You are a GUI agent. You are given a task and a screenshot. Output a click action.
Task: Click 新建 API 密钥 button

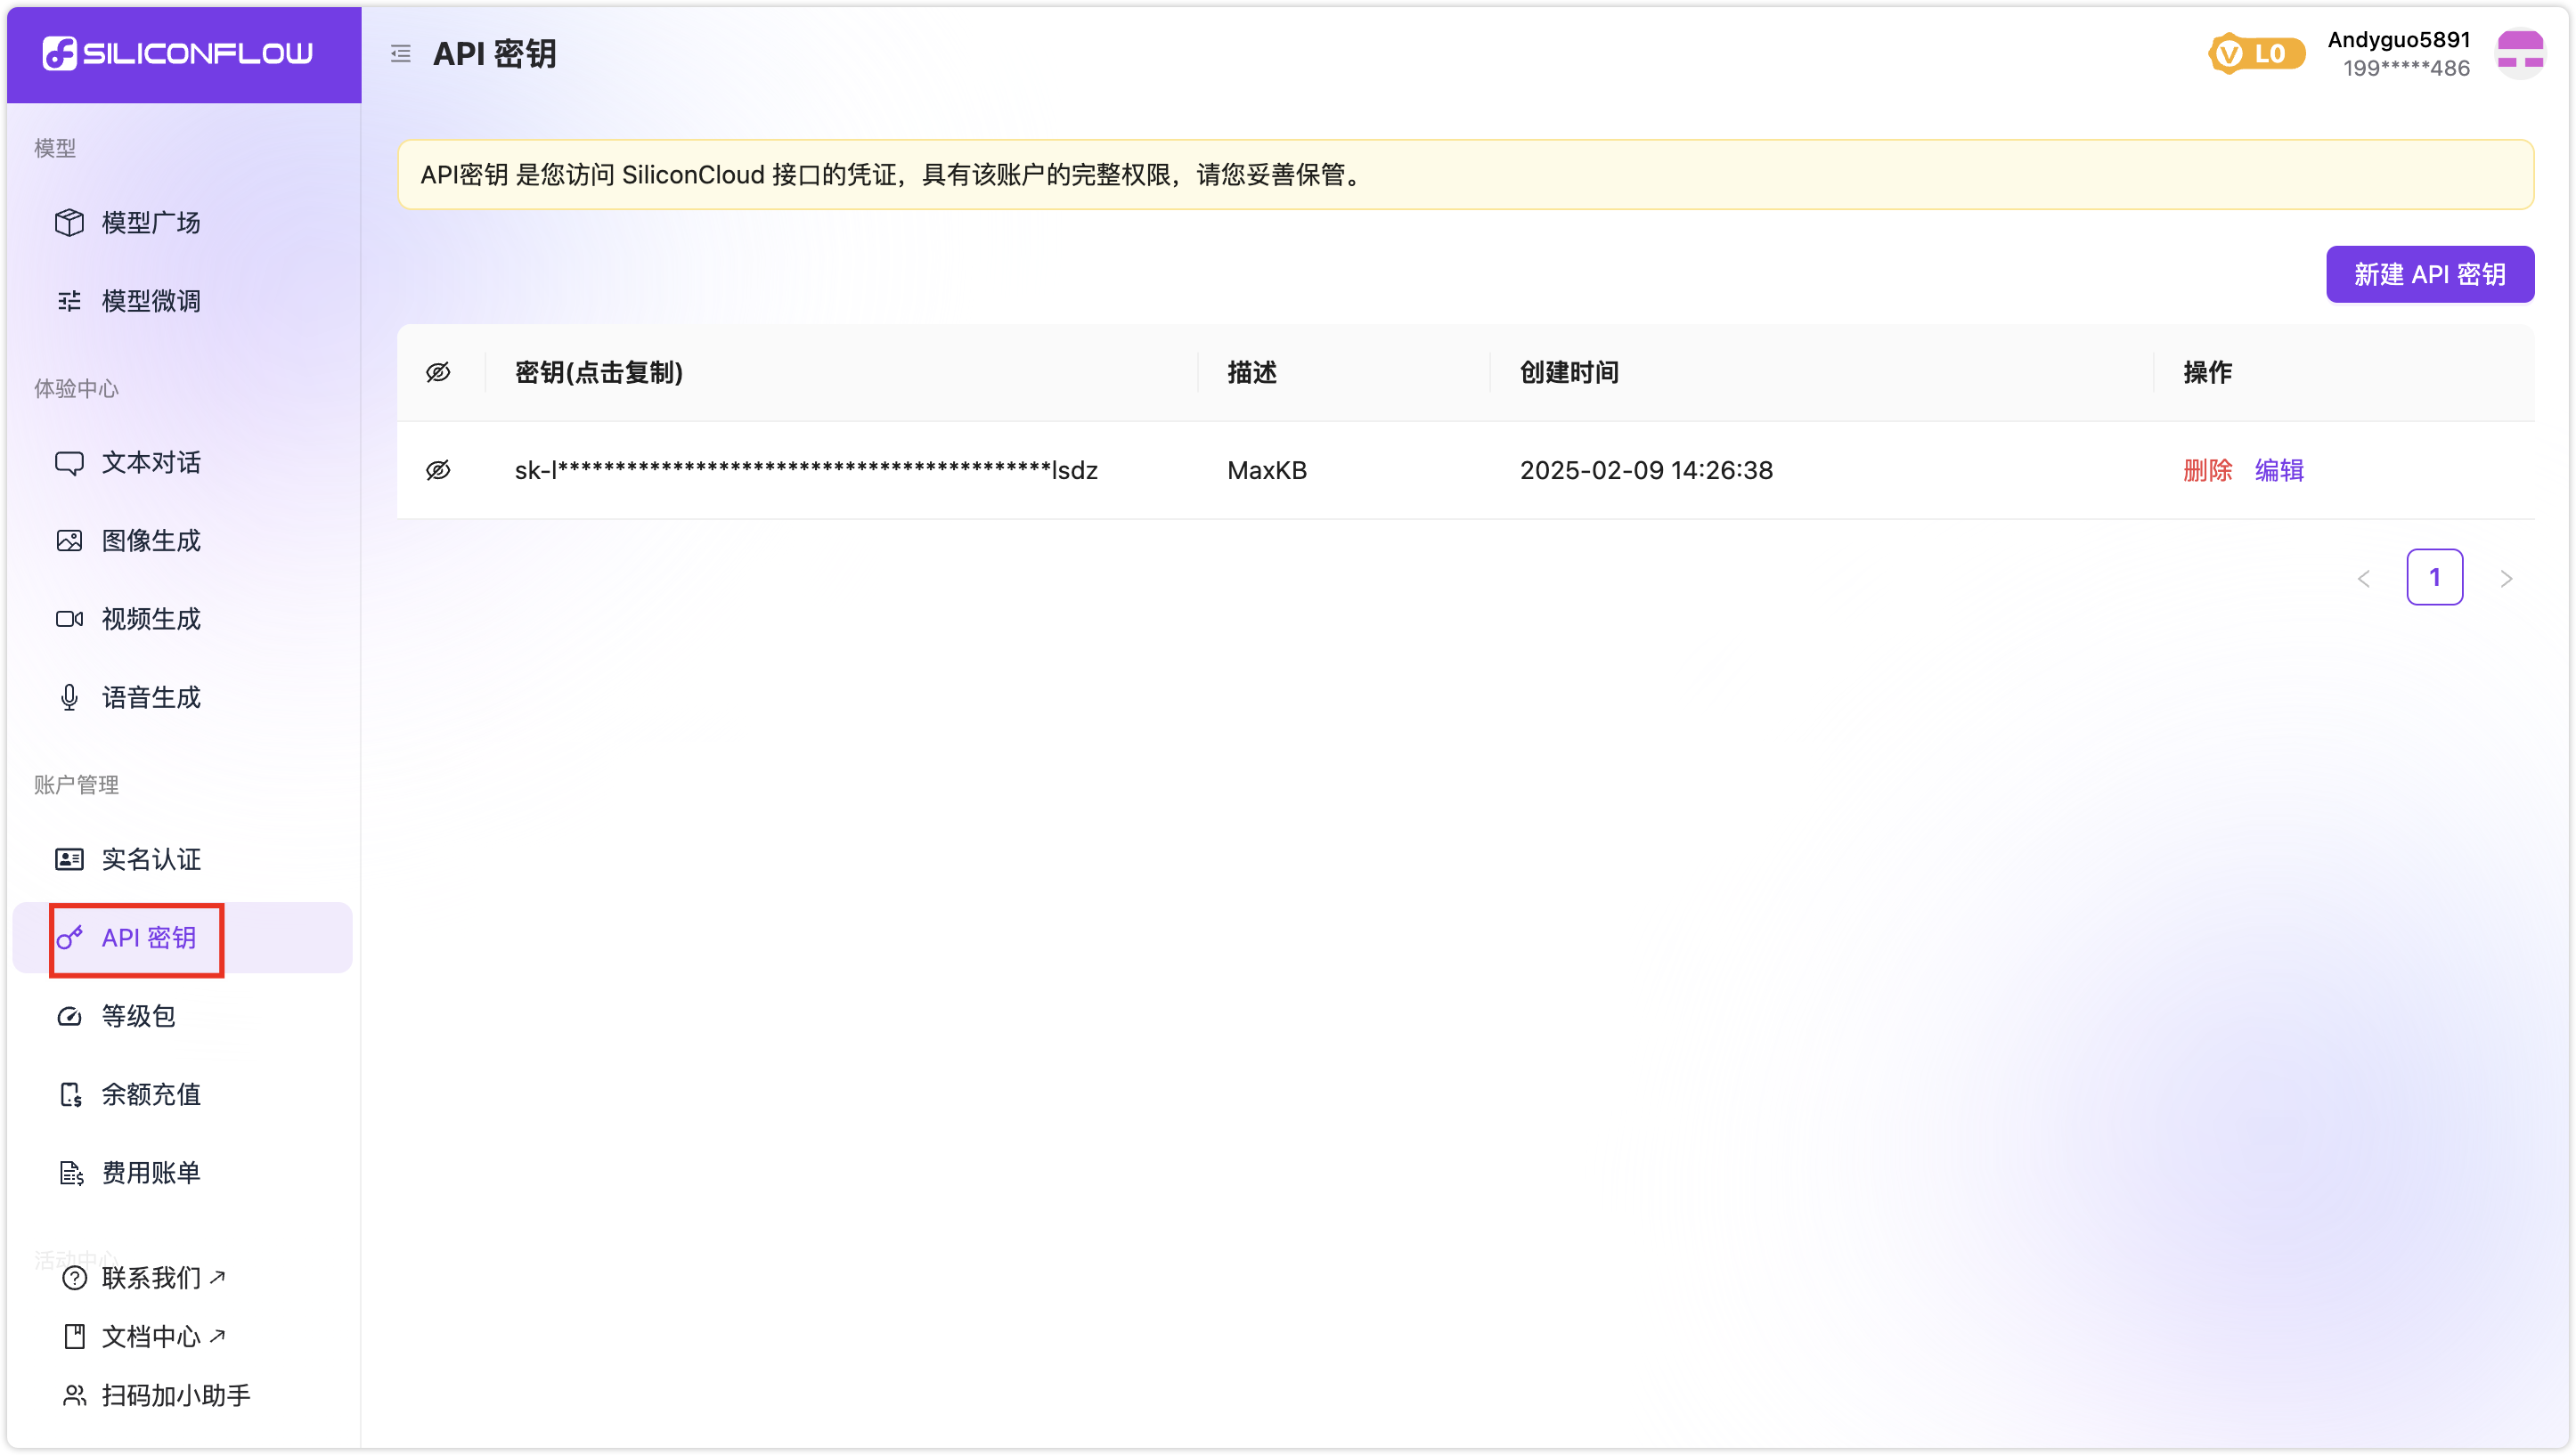2429,274
